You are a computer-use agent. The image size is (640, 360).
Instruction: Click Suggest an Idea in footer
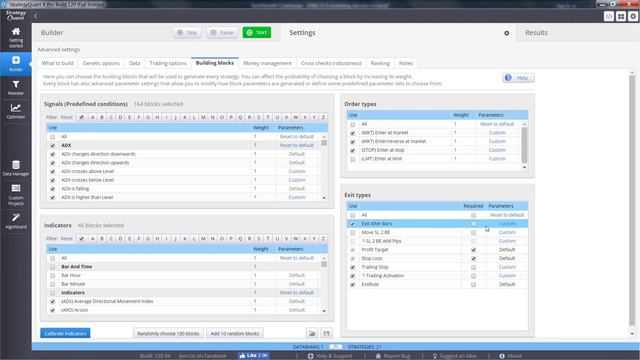click(454, 356)
